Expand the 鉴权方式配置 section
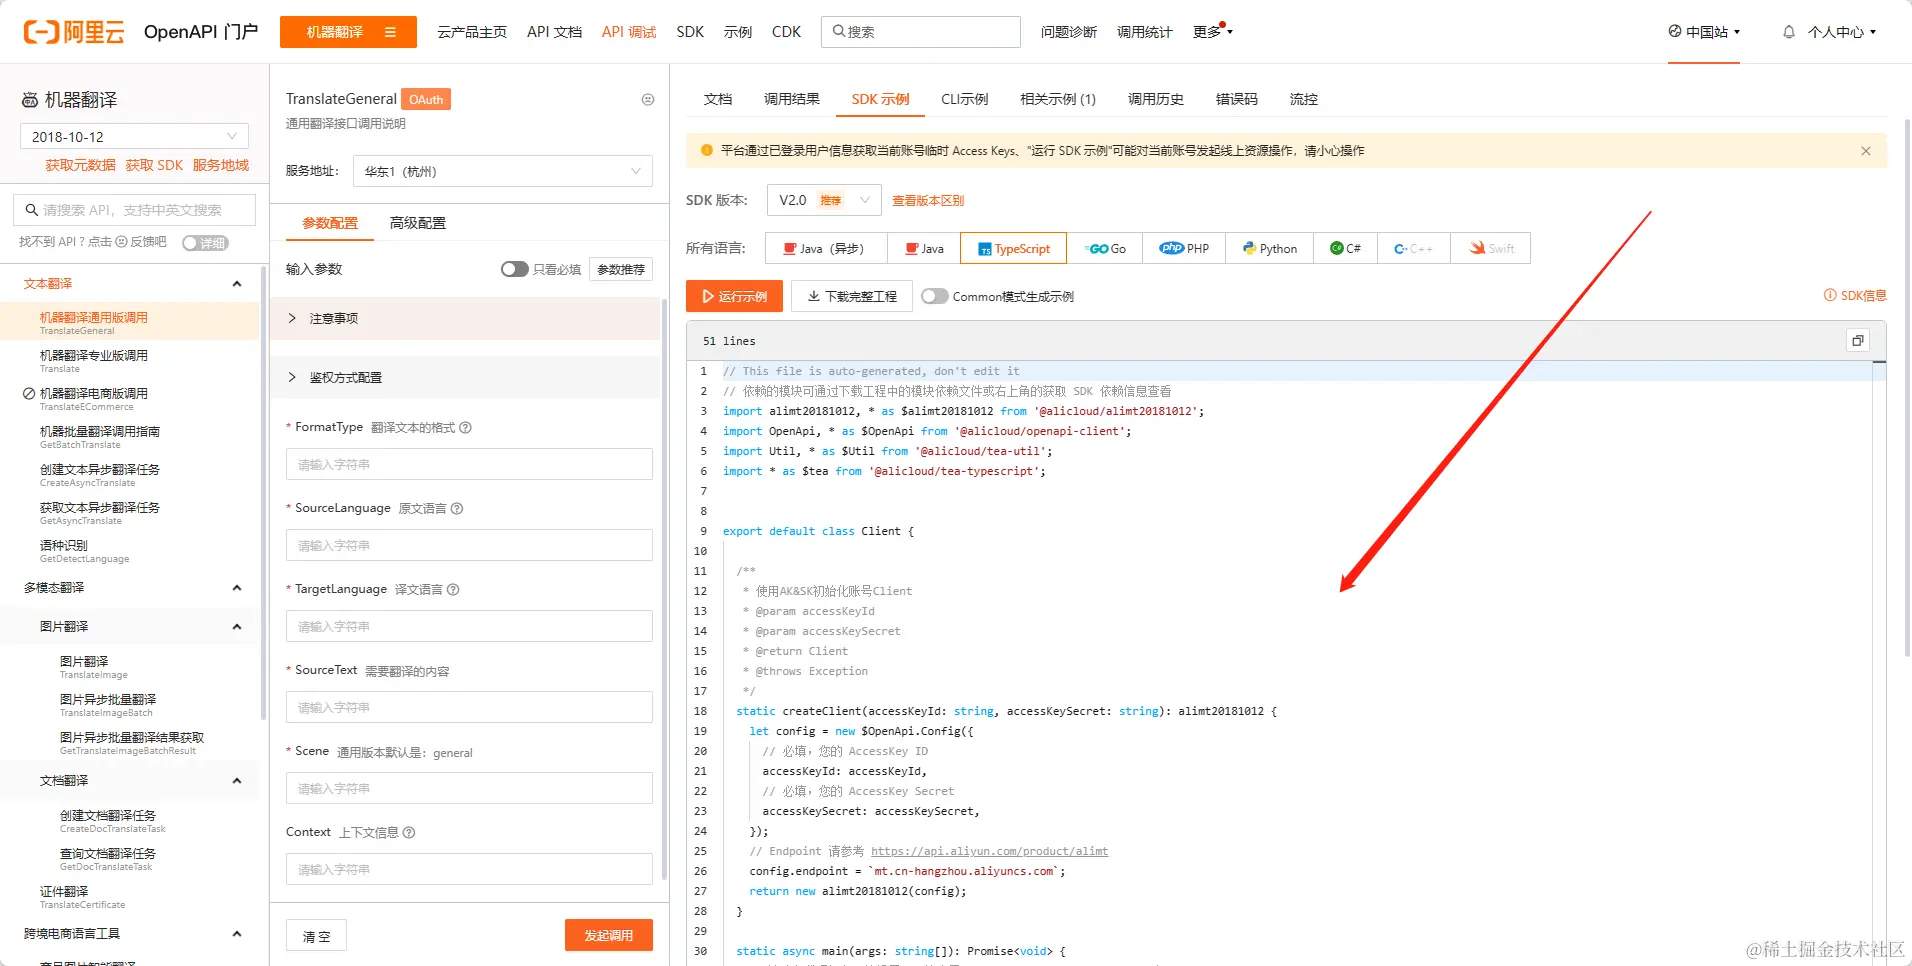The image size is (1912, 966). [x=465, y=377]
